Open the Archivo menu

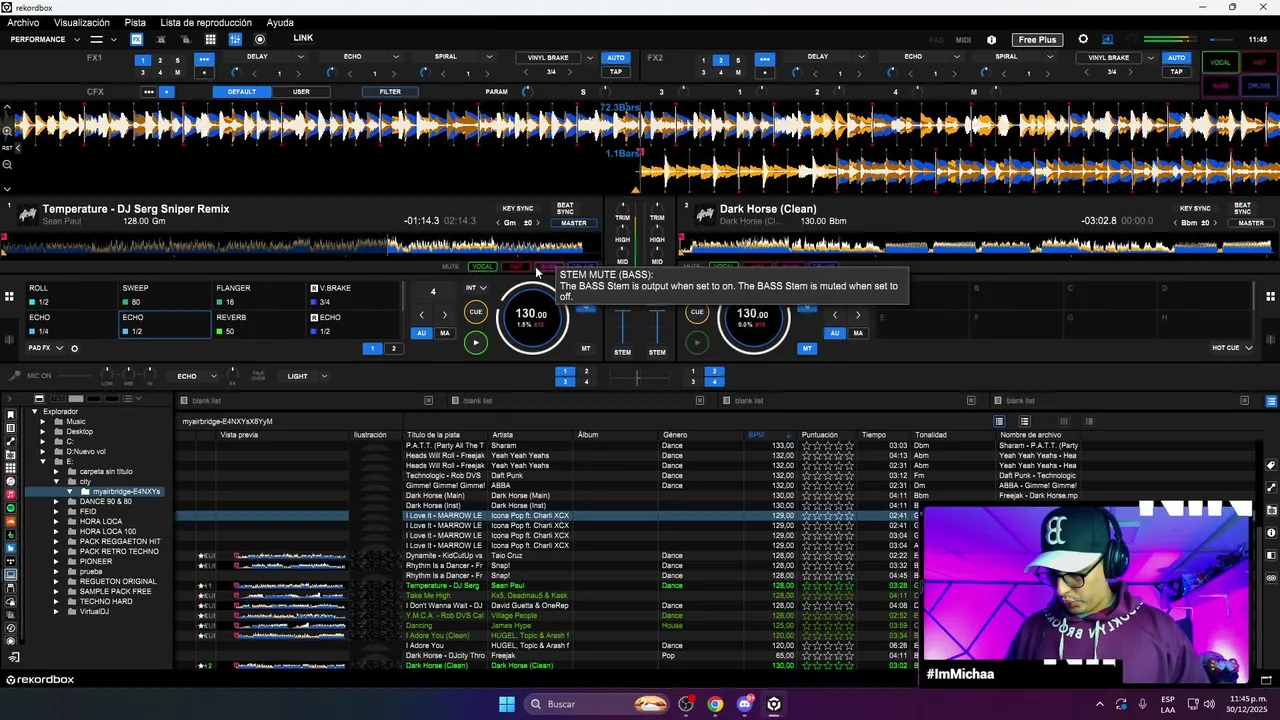tap(23, 23)
